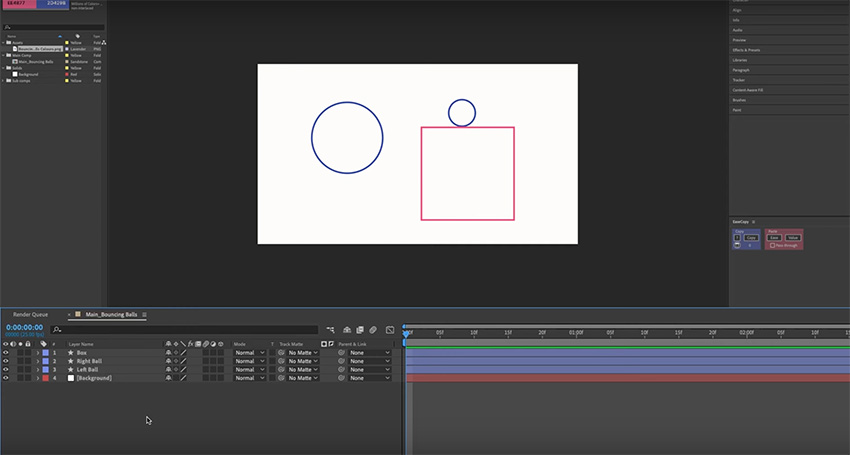Open the blending Mode dropdown for Right Ball
Image resolution: width=850 pixels, height=455 pixels.
(249, 361)
